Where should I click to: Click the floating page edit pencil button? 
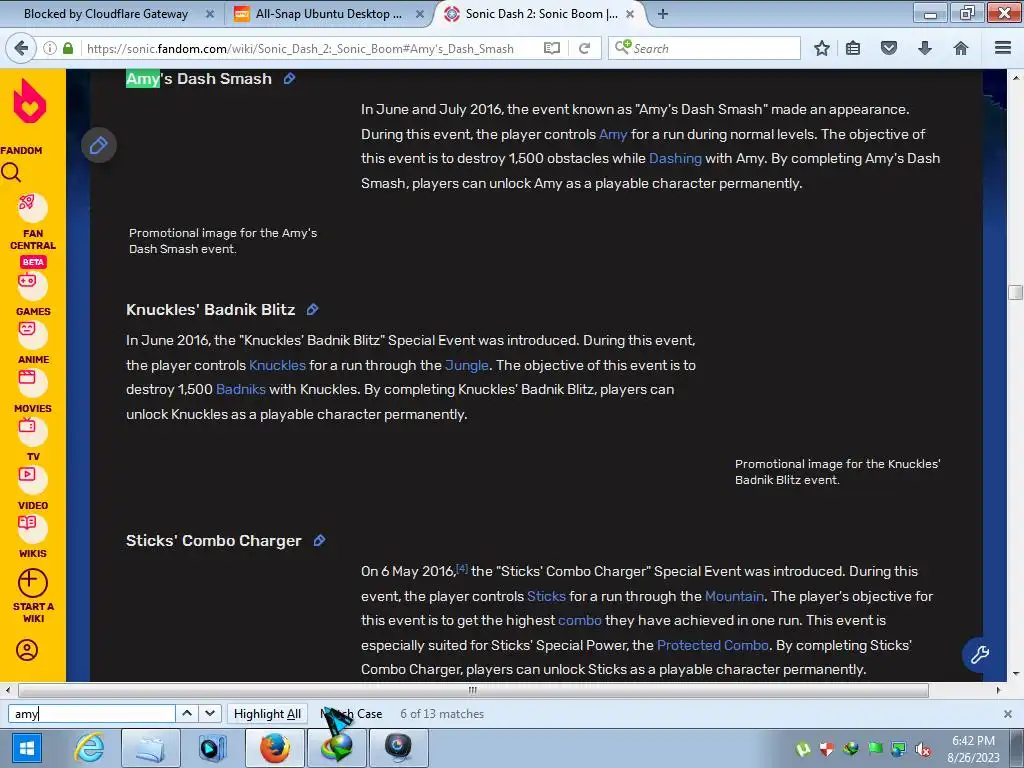[99, 145]
